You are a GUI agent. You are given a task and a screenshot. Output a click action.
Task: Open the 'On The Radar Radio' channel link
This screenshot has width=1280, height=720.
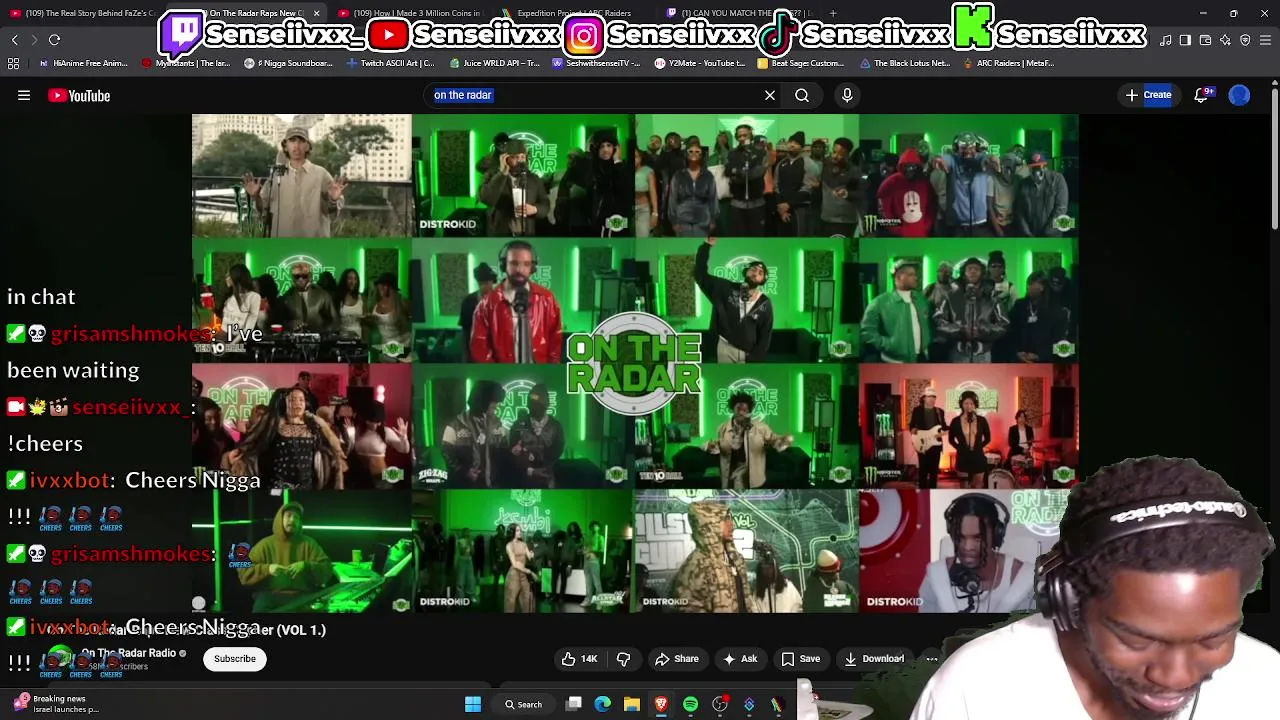tap(128, 653)
